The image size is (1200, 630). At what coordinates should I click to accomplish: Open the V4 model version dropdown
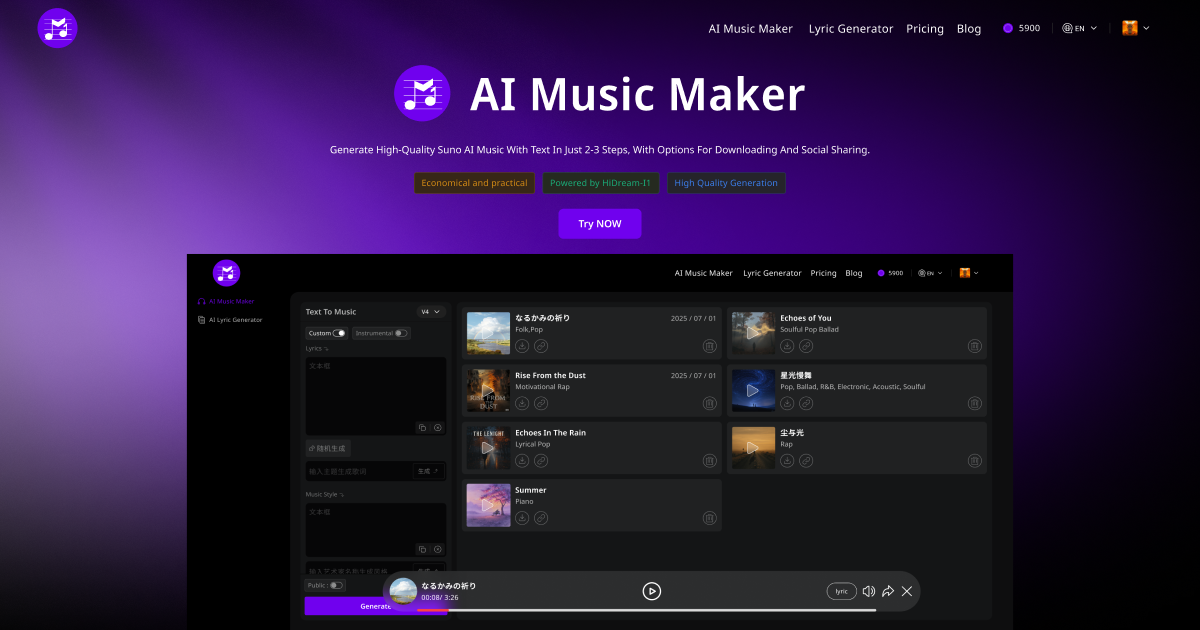point(430,311)
